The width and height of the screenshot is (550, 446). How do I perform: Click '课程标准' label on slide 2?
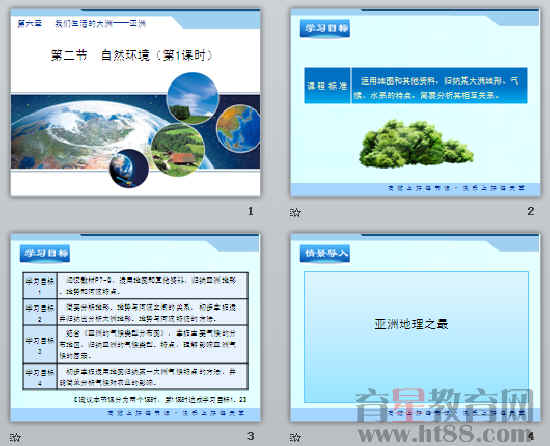click(327, 86)
